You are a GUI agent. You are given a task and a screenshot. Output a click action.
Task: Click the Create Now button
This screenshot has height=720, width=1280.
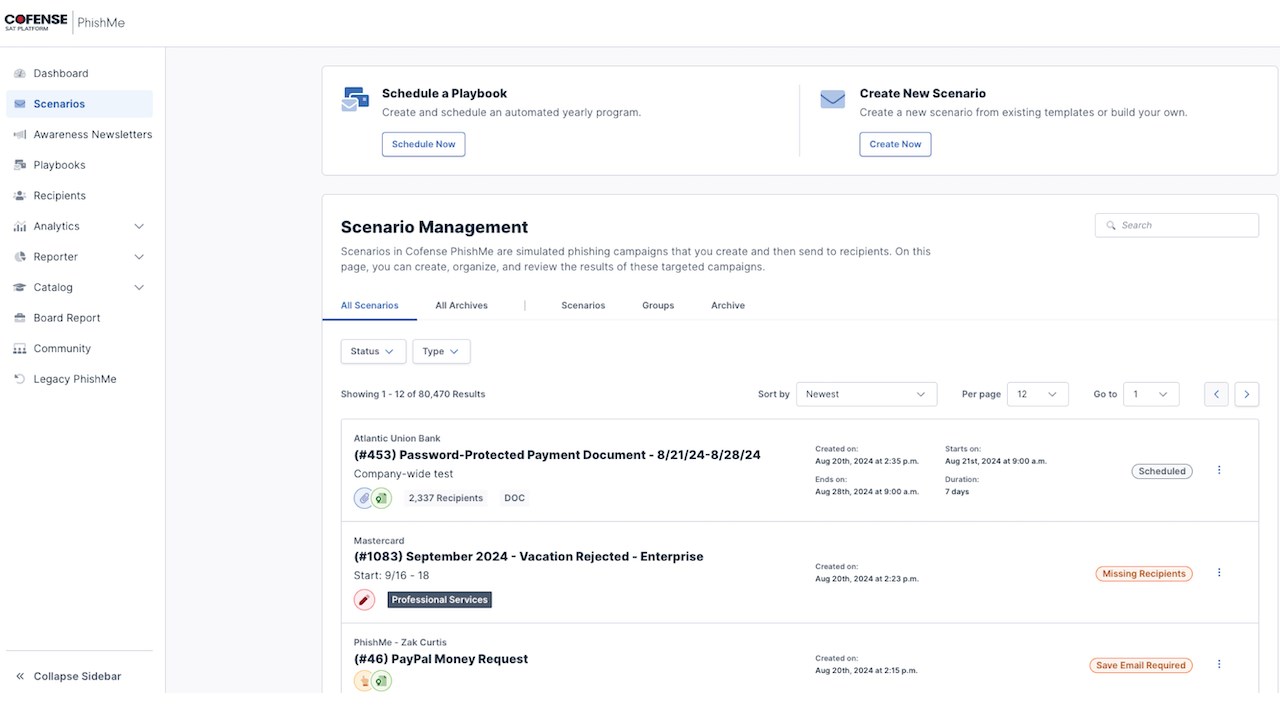[x=895, y=144]
